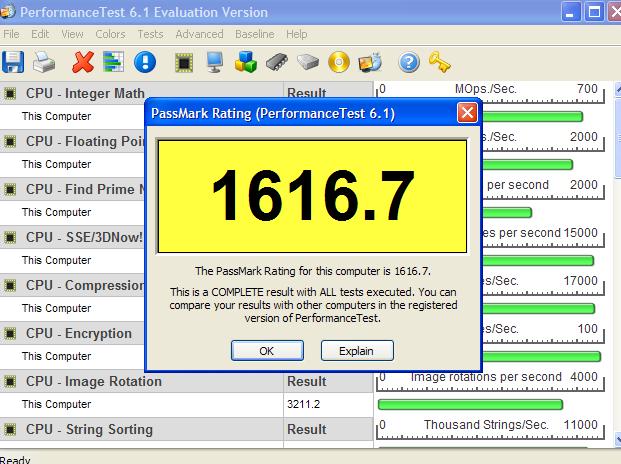Open the Baseline menu
Screen dimensions: 621x464
coord(255,34)
